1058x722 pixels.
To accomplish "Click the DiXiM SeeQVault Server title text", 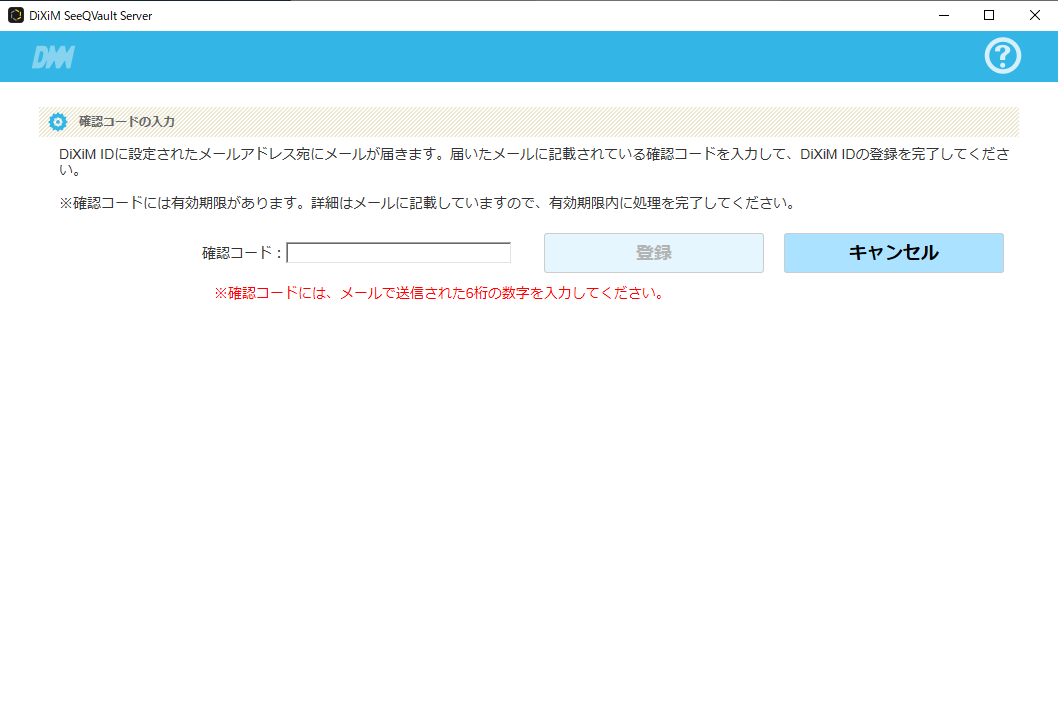I will coord(91,15).
